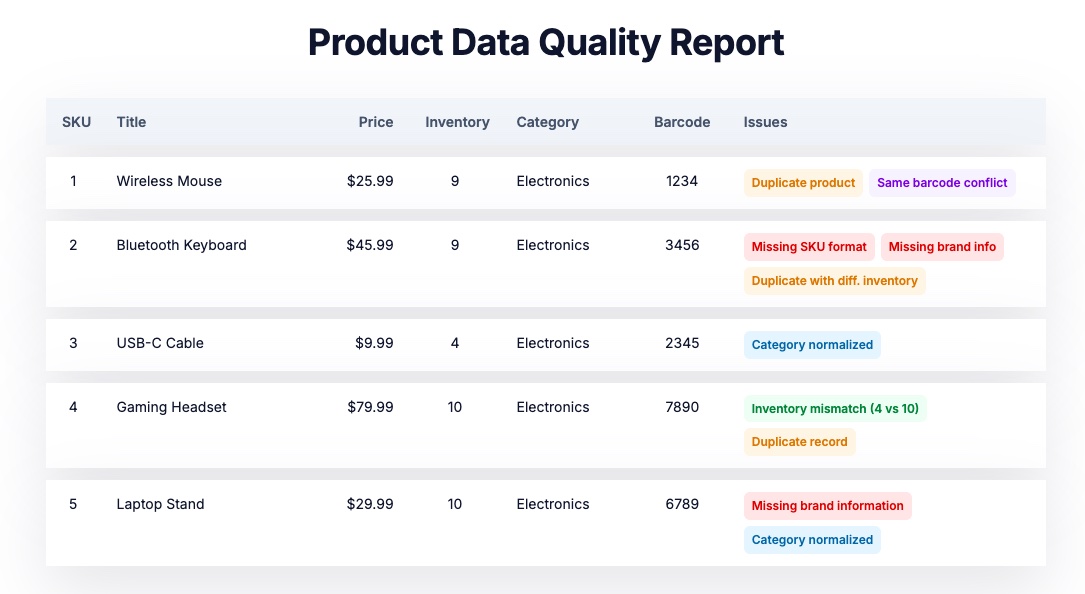Viewport: 1085px width, 594px height.
Task: Click the 'Duplicate product' issue tag
Action: [803, 183]
